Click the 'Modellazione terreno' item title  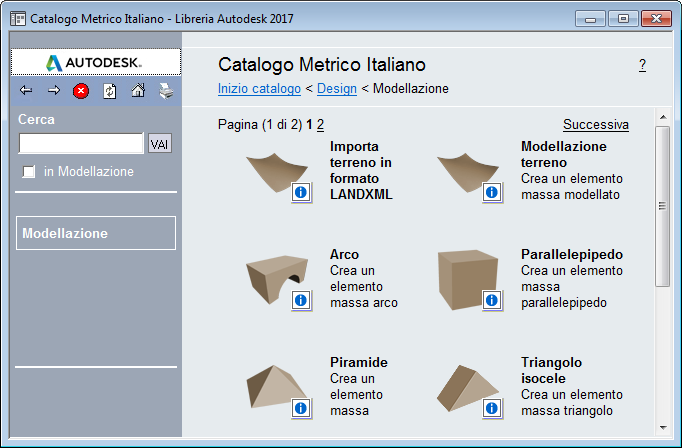click(x=564, y=154)
